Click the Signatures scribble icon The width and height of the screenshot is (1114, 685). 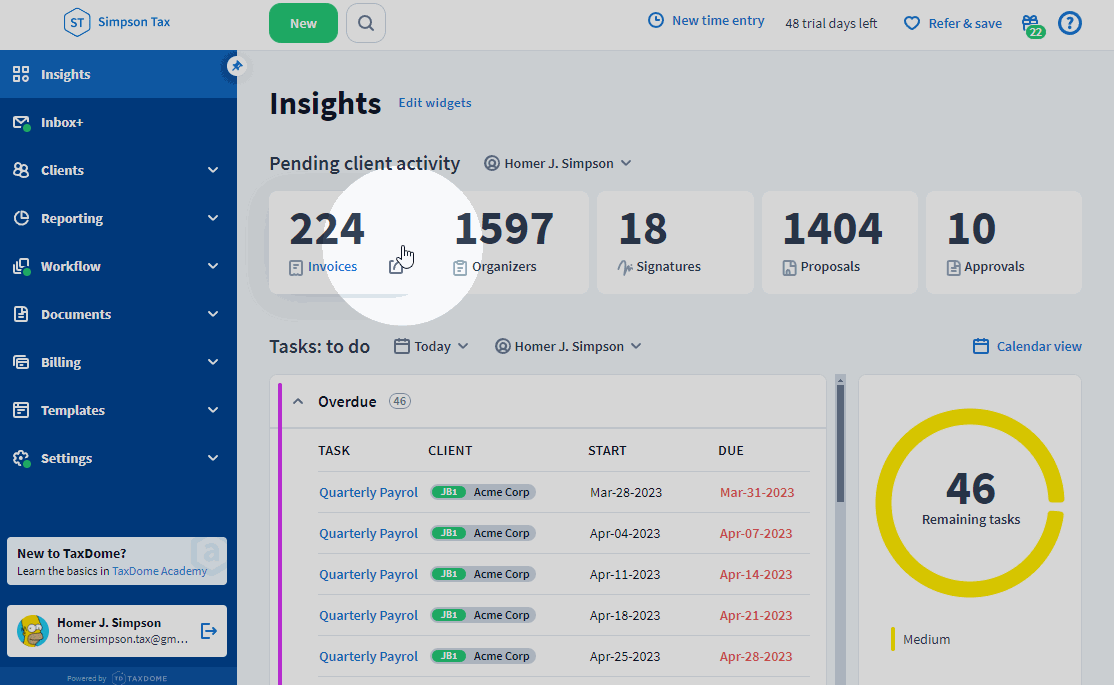[x=625, y=267]
